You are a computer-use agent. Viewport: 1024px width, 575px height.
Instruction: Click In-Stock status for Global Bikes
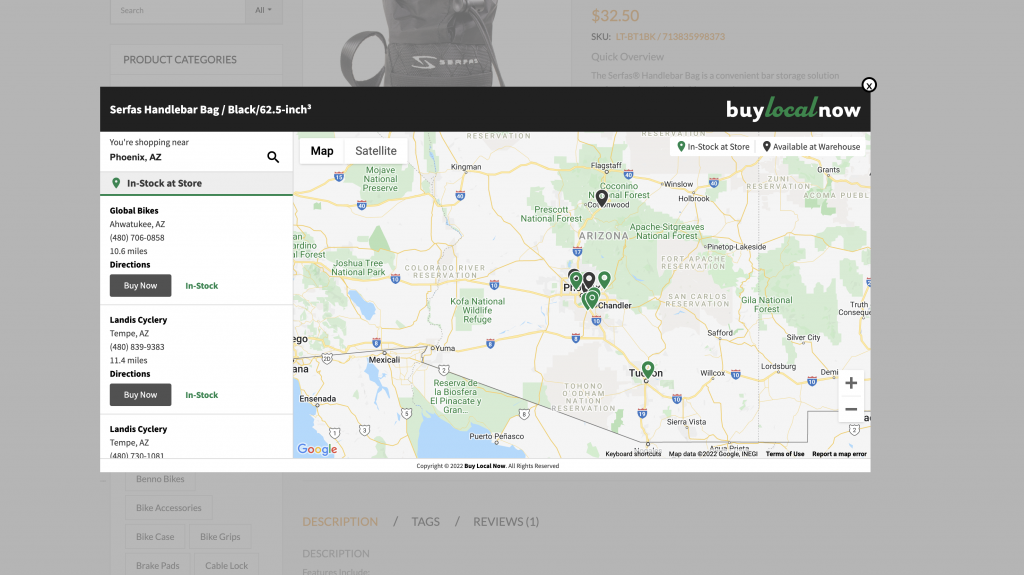pos(202,286)
